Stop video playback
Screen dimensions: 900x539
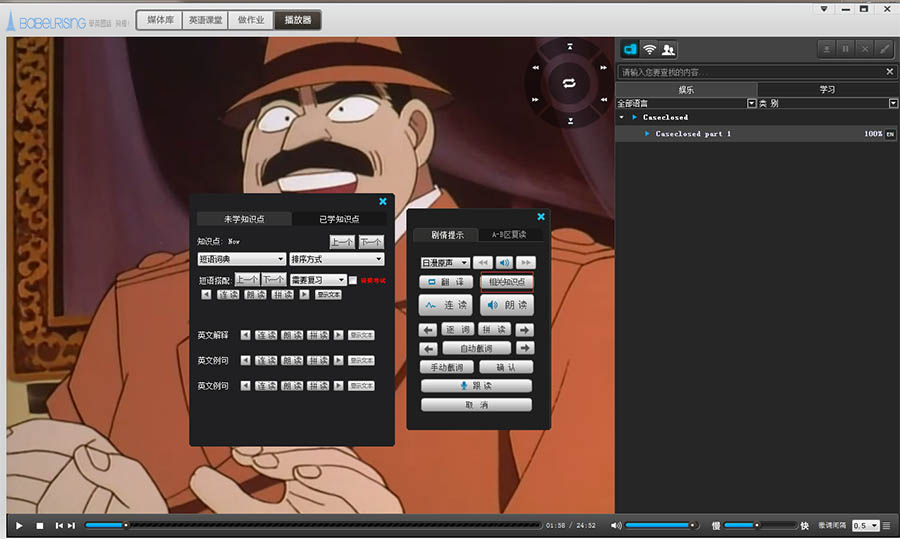tap(40, 525)
